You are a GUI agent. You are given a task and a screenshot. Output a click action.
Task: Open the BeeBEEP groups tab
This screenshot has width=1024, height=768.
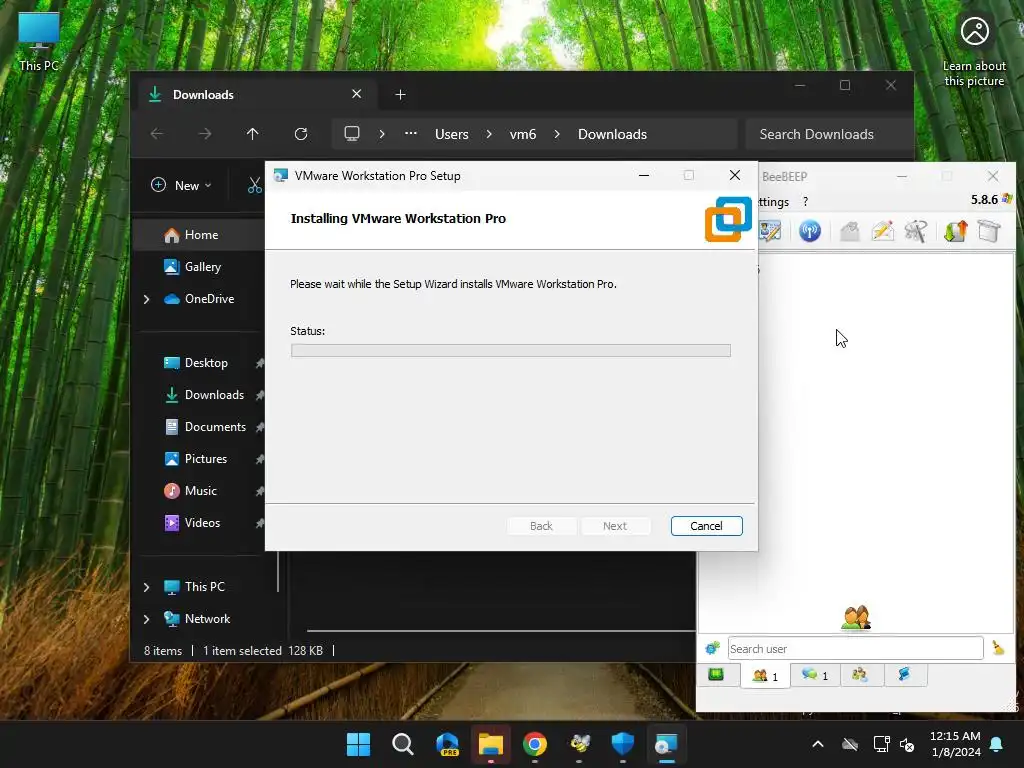(860, 675)
